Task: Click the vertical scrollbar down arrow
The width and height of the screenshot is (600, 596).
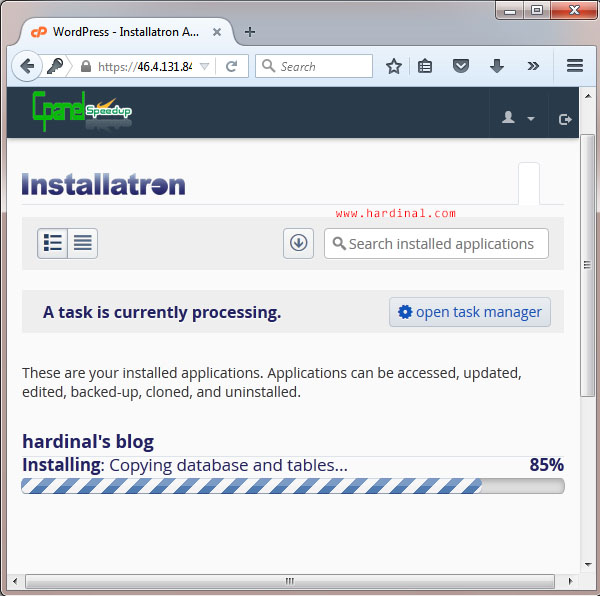Action: [x=588, y=564]
